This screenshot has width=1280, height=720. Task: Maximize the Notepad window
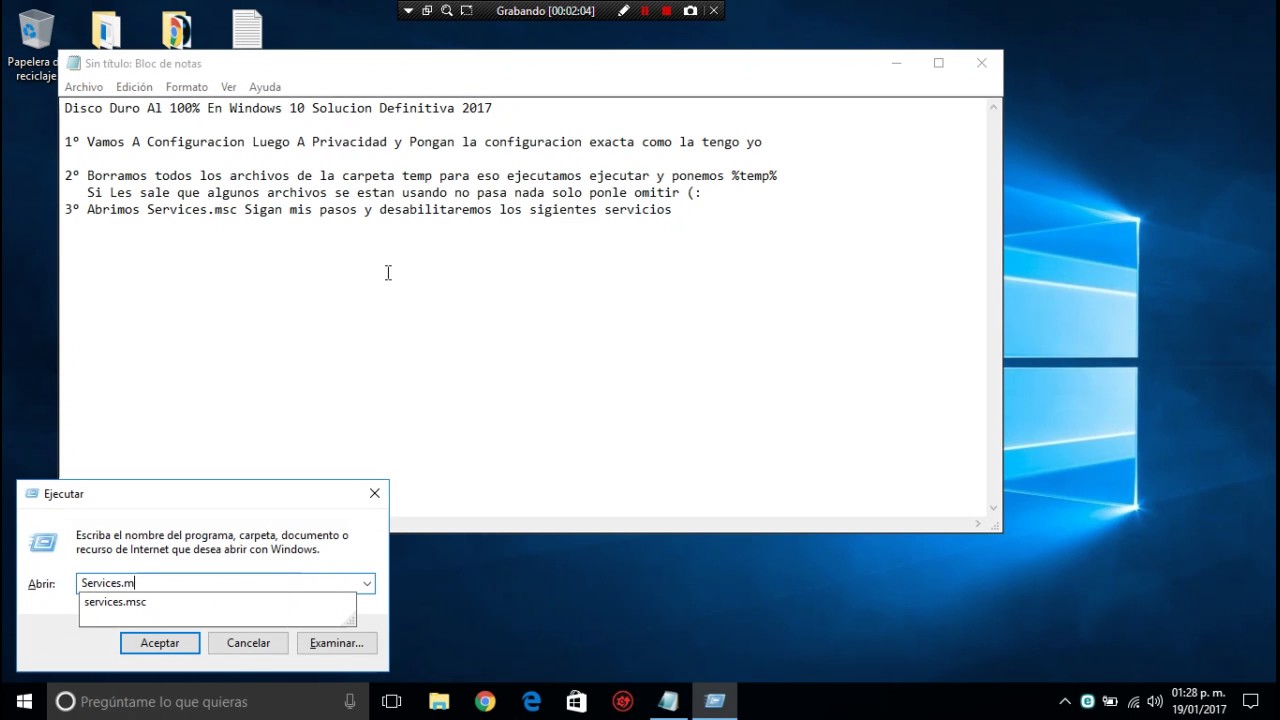(938, 63)
